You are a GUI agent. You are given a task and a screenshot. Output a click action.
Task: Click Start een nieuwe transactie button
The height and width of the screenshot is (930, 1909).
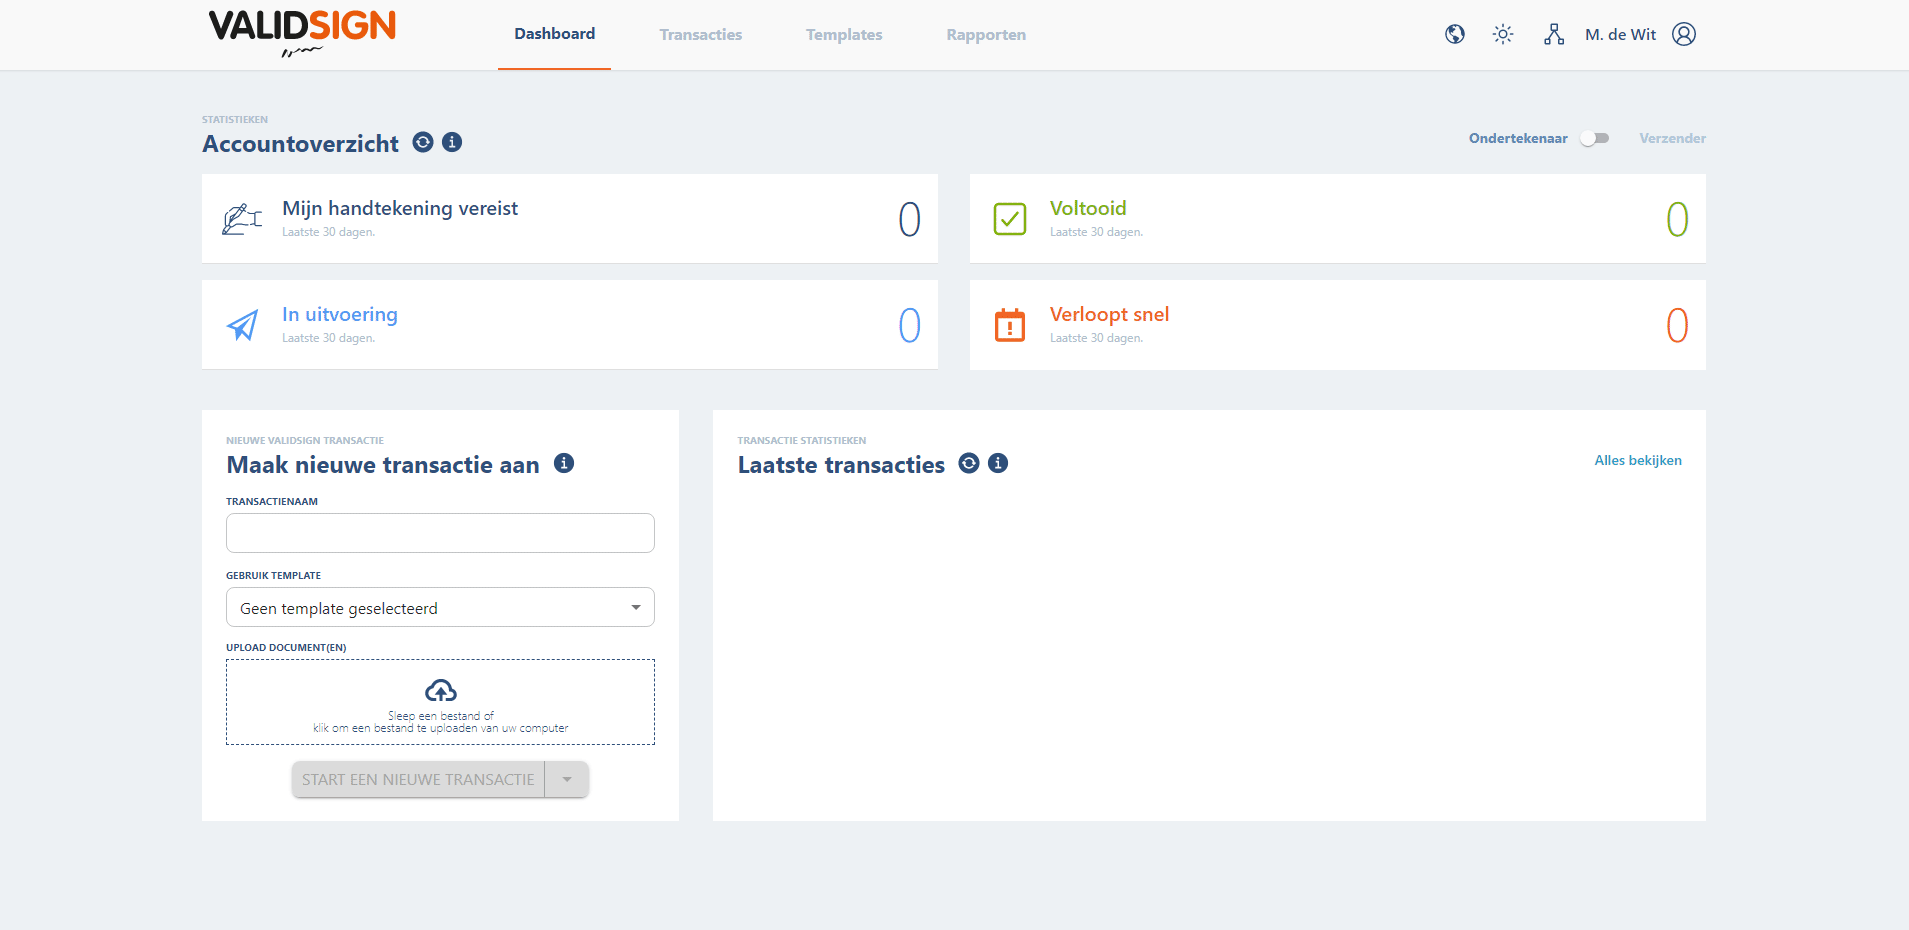coord(418,779)
